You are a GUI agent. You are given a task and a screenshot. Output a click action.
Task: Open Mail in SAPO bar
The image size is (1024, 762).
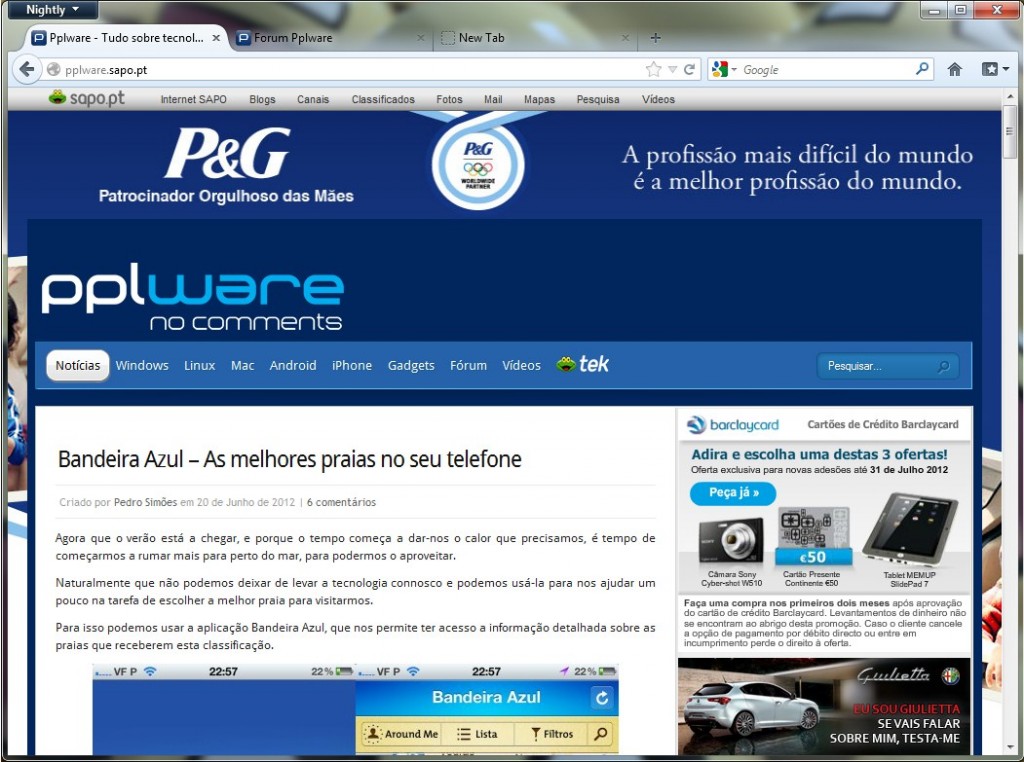493,99
